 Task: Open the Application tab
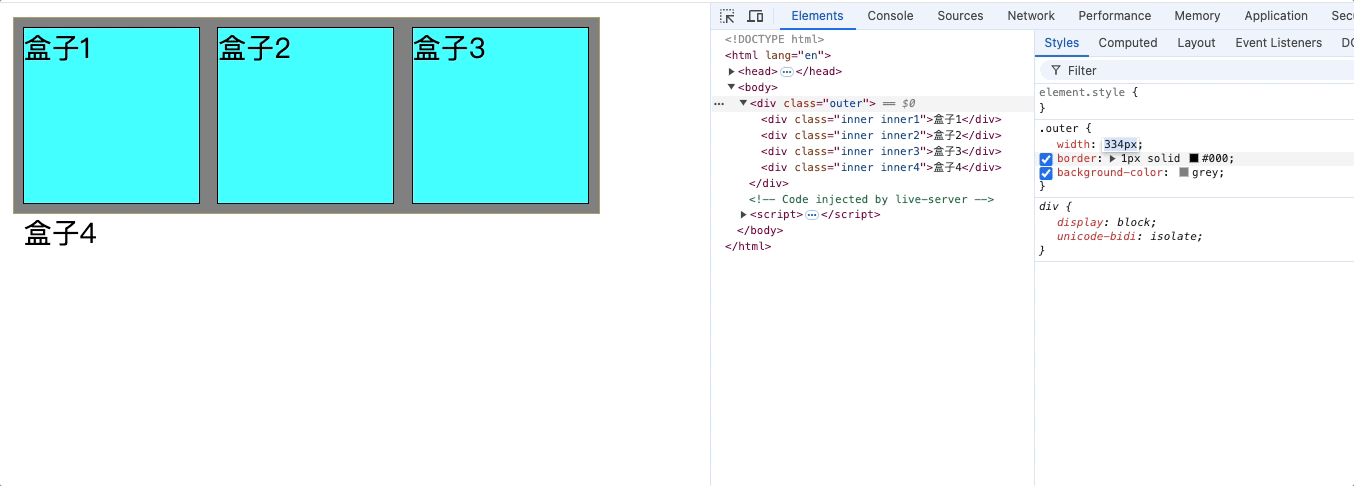point(1276,16)
